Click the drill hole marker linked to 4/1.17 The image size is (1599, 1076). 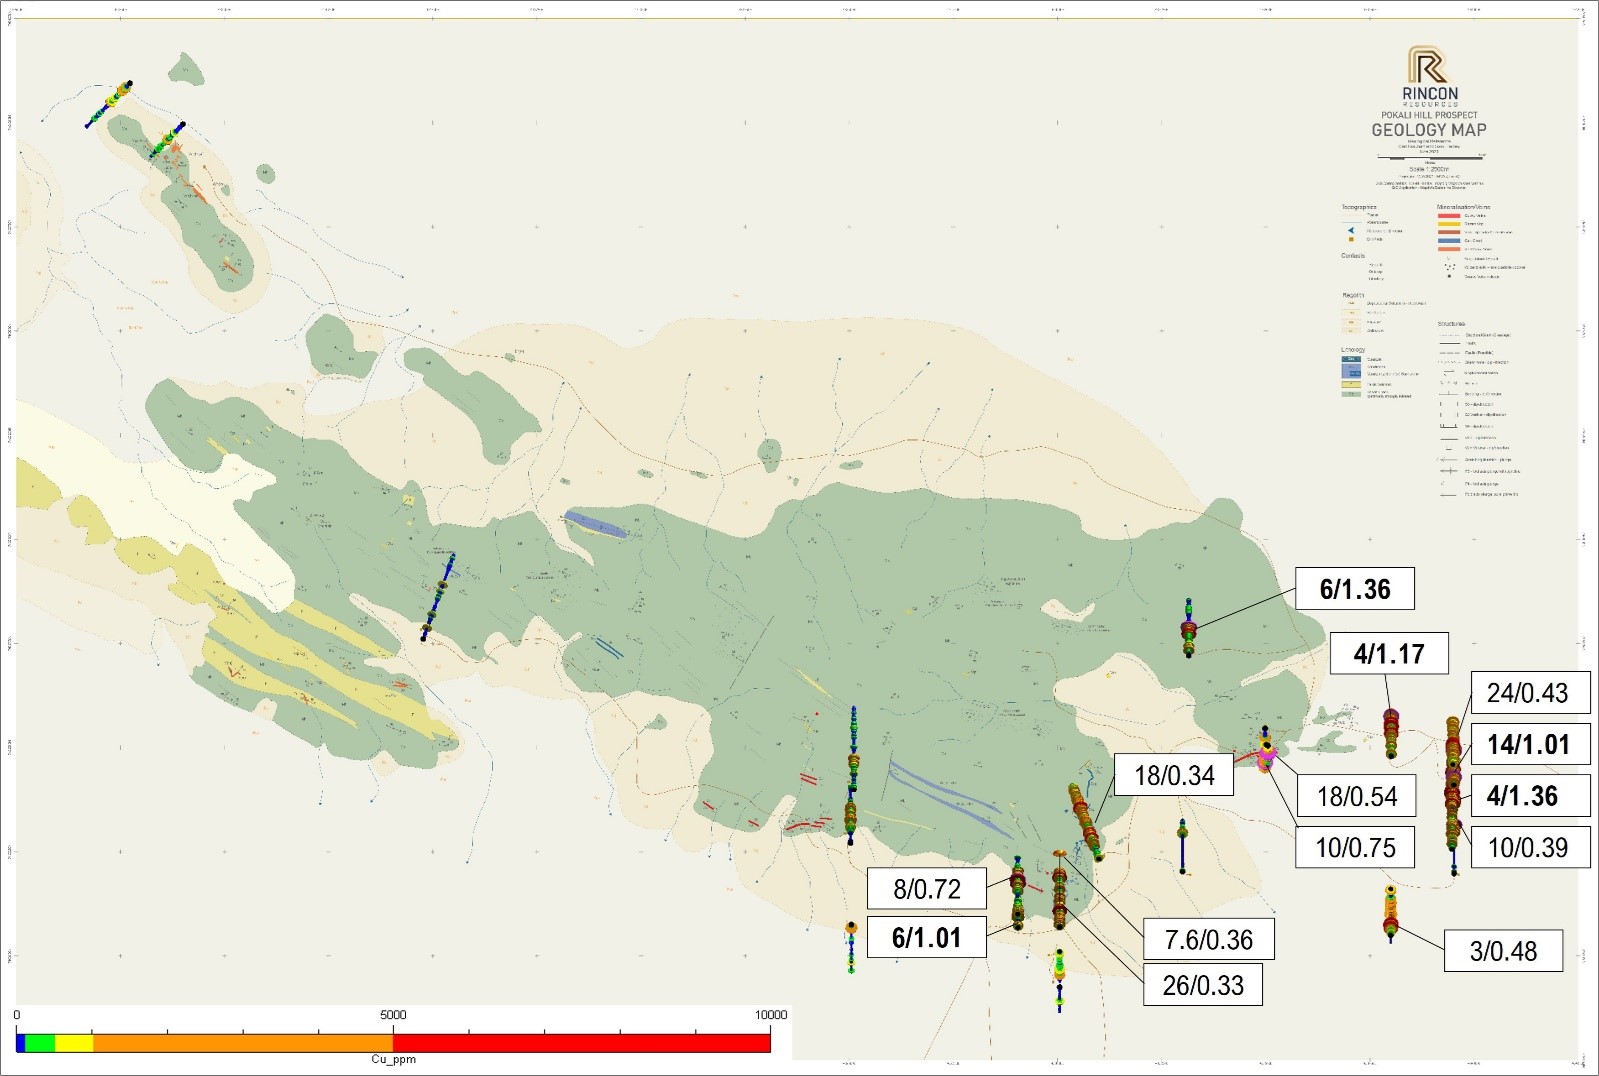[x=1390, y=718]
